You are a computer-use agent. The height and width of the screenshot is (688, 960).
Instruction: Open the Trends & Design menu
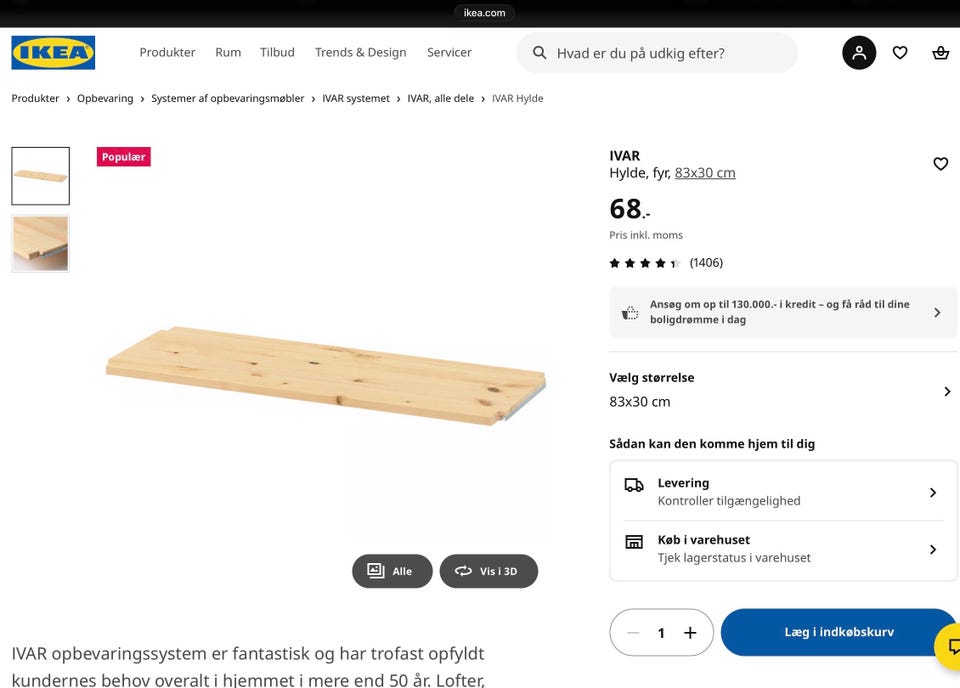[360, 53]
